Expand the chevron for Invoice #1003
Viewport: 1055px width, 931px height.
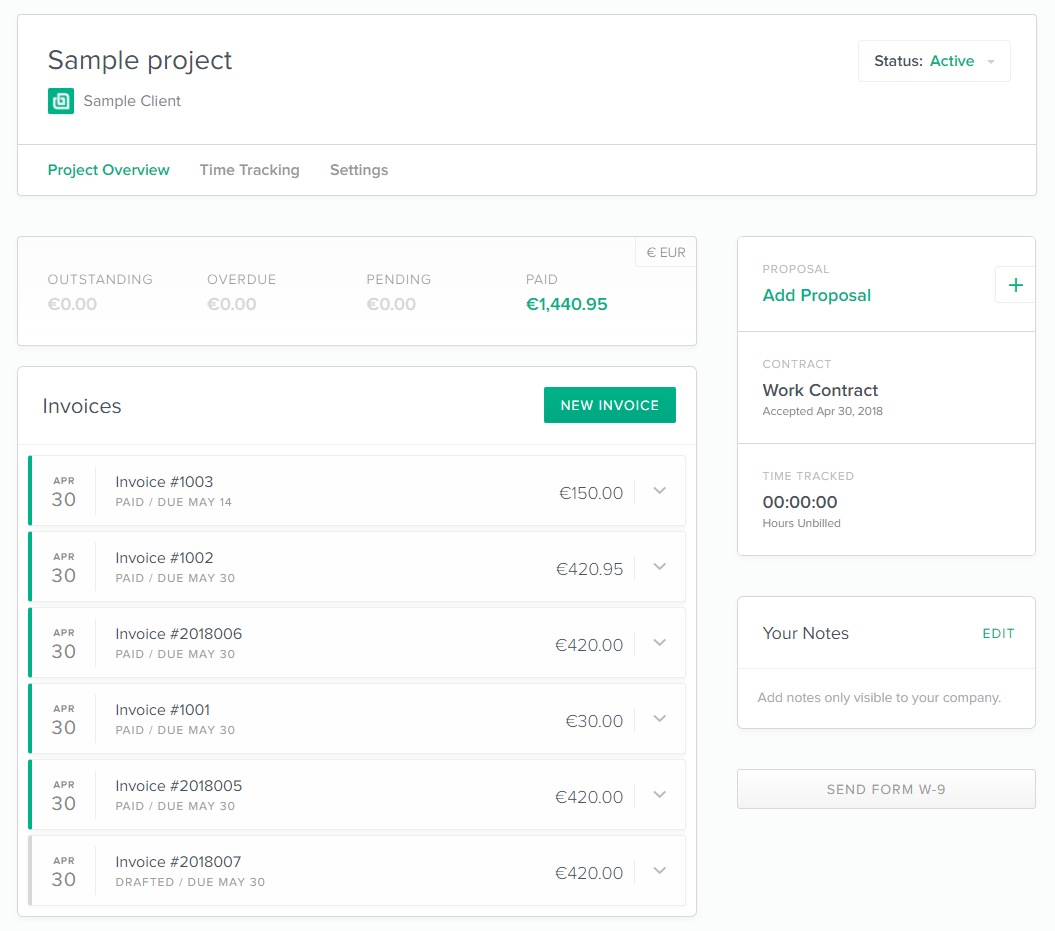[x=660, y=490]
